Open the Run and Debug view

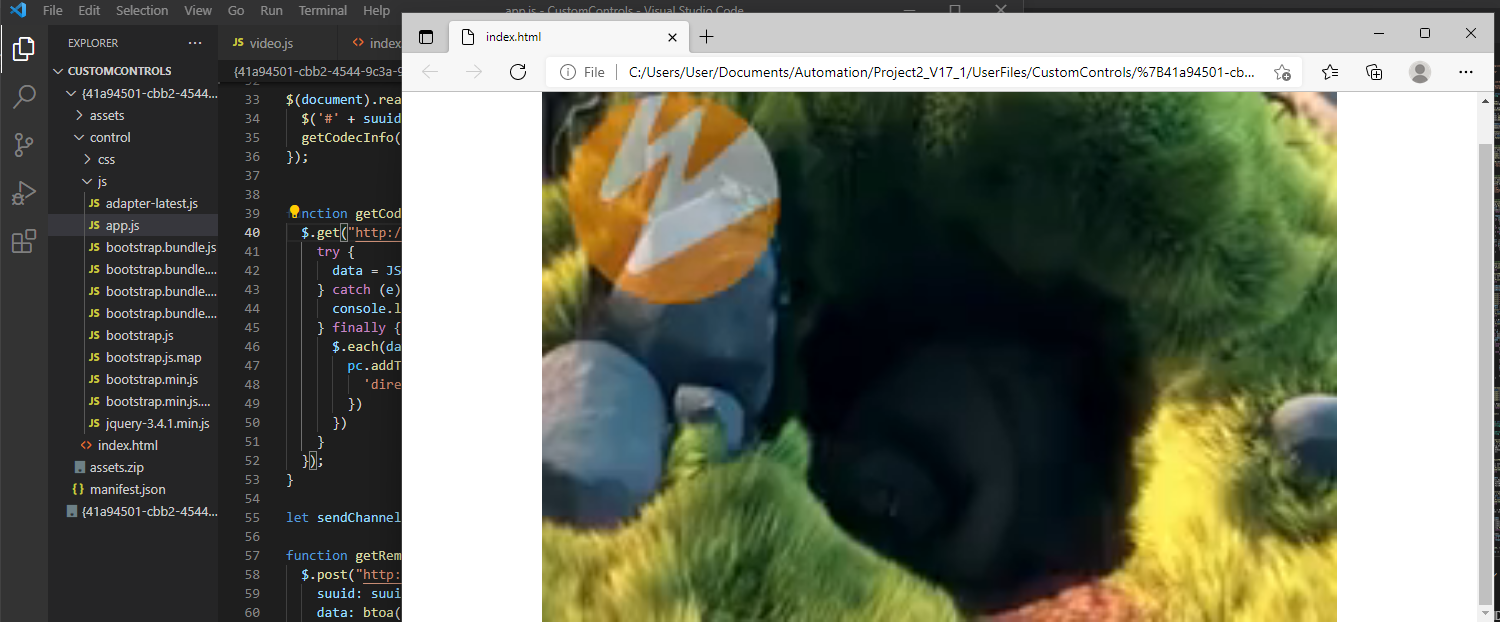pos(24,193)
